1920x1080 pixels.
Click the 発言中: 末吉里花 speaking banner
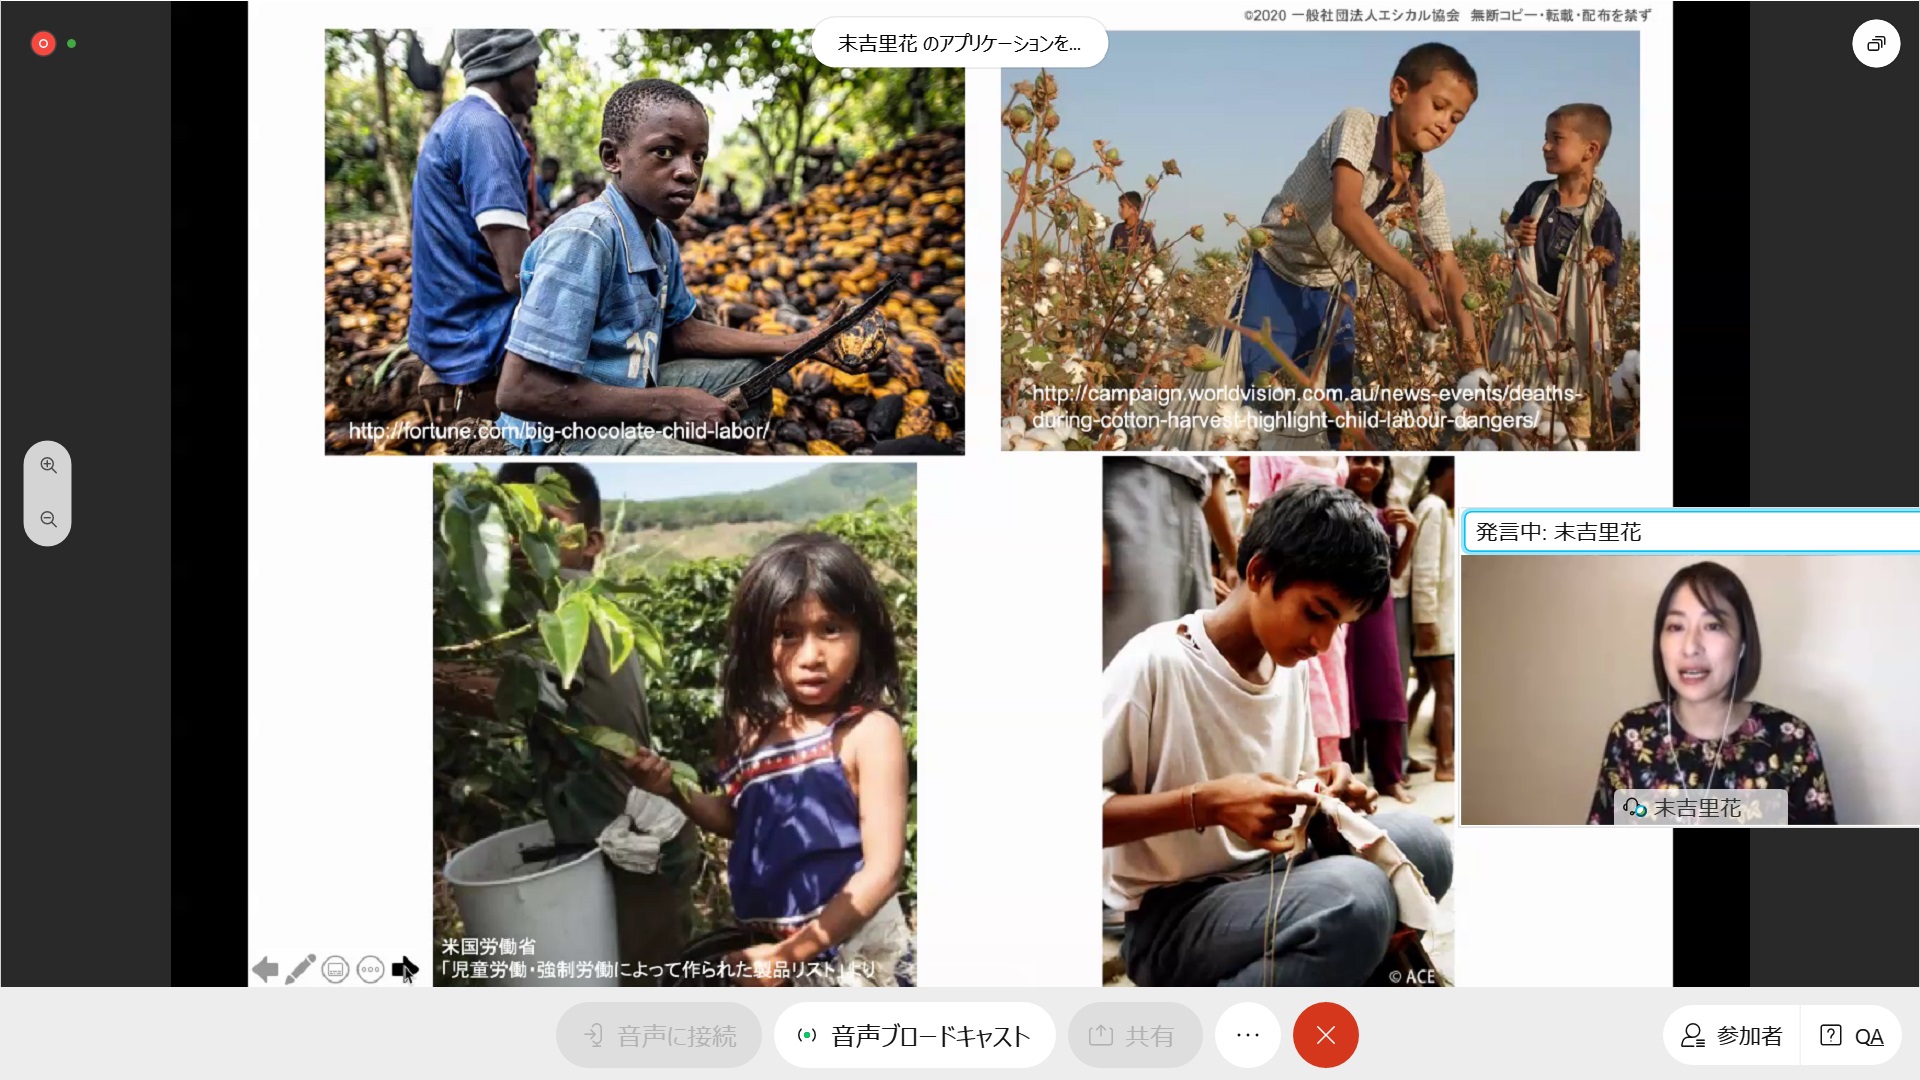coord(1691,532)
